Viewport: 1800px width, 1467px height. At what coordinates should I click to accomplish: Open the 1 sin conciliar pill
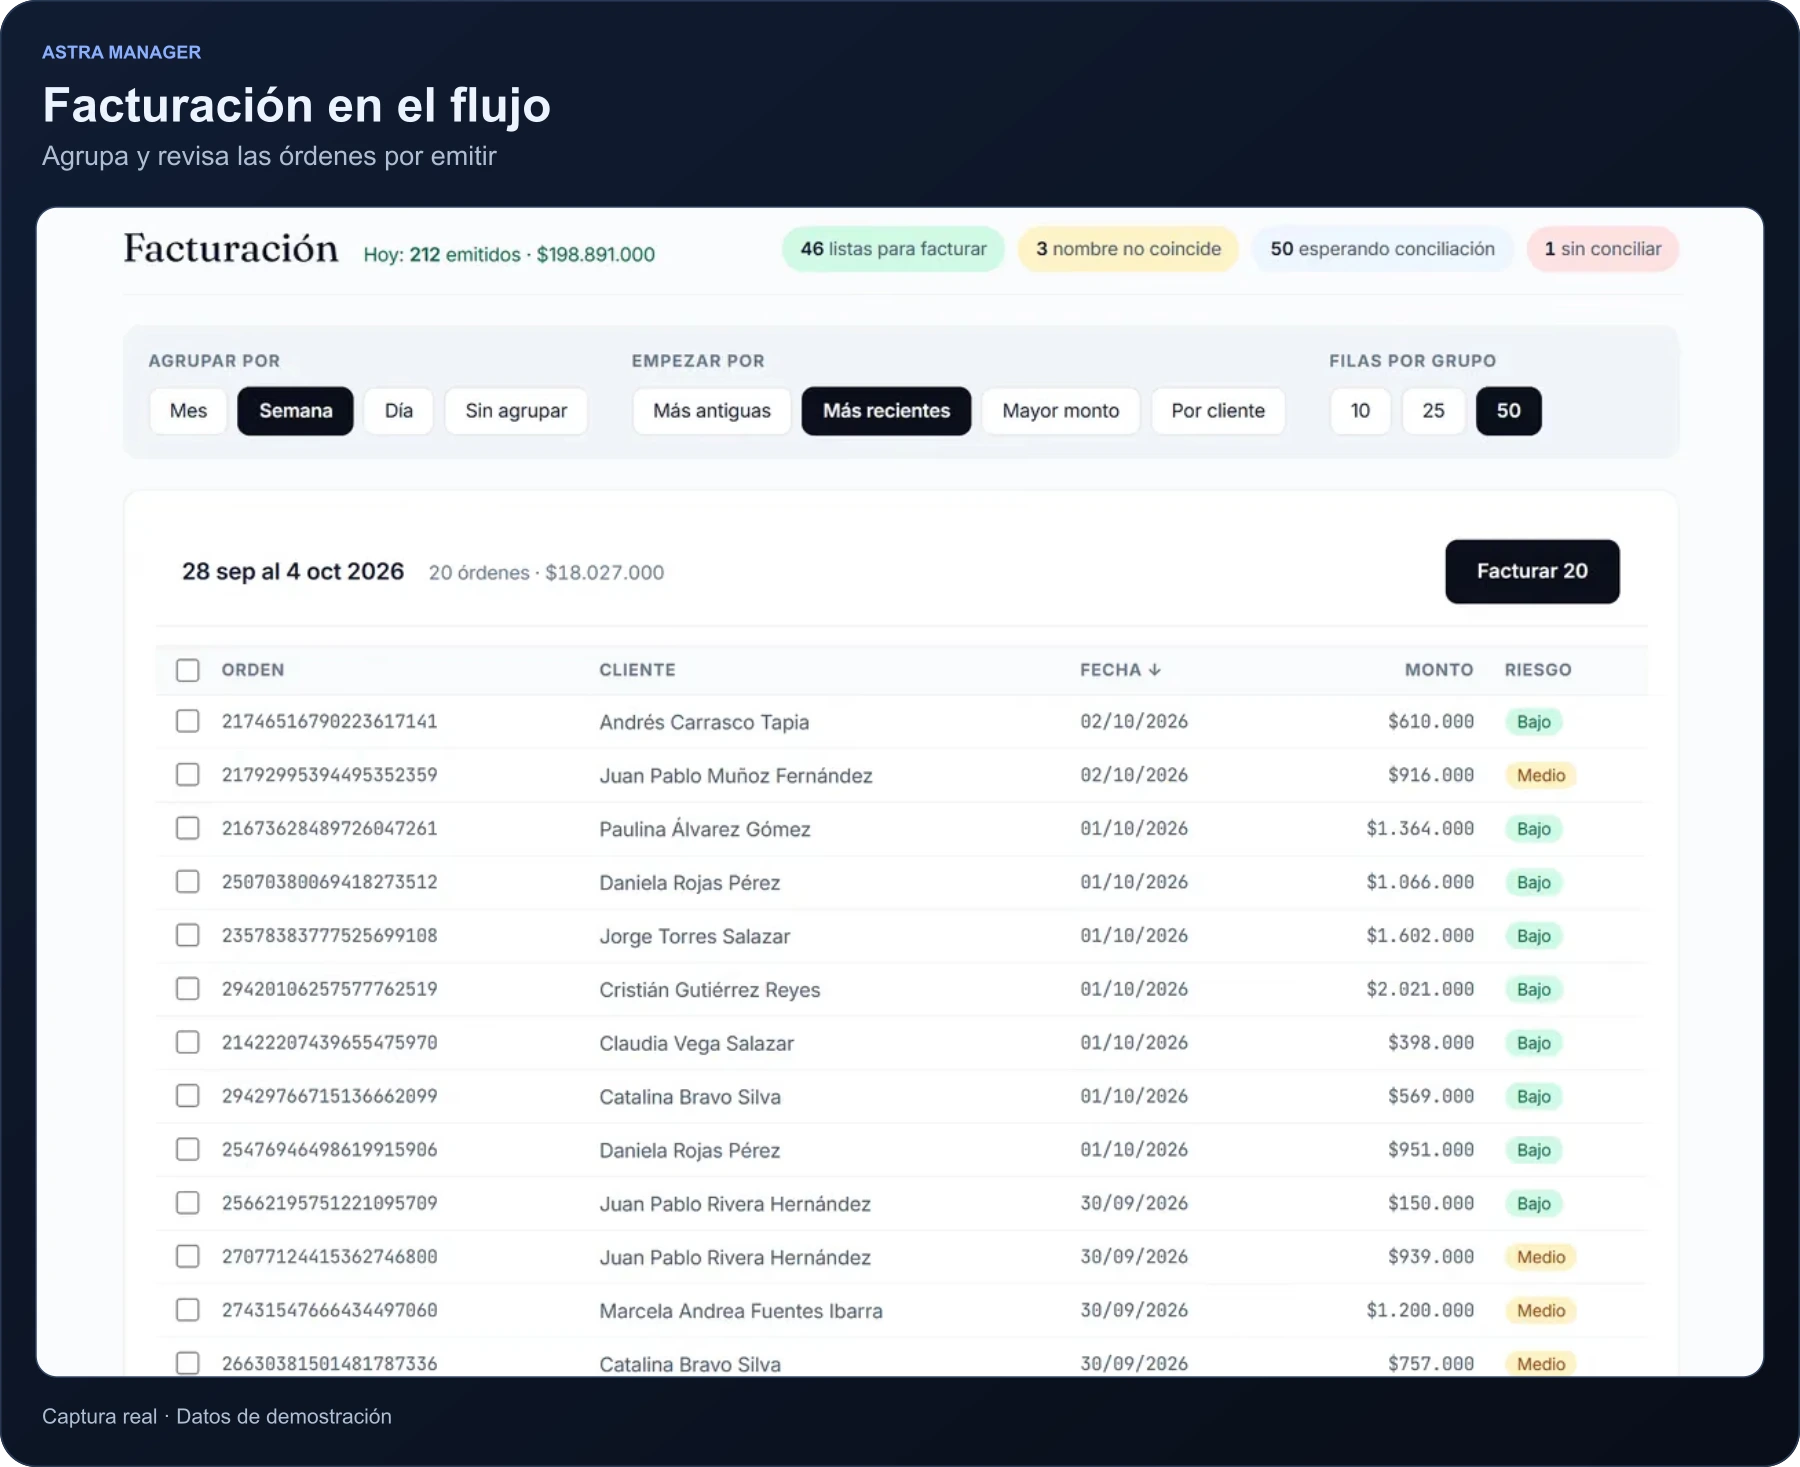pyautogui.click(x=1602, y=249)
